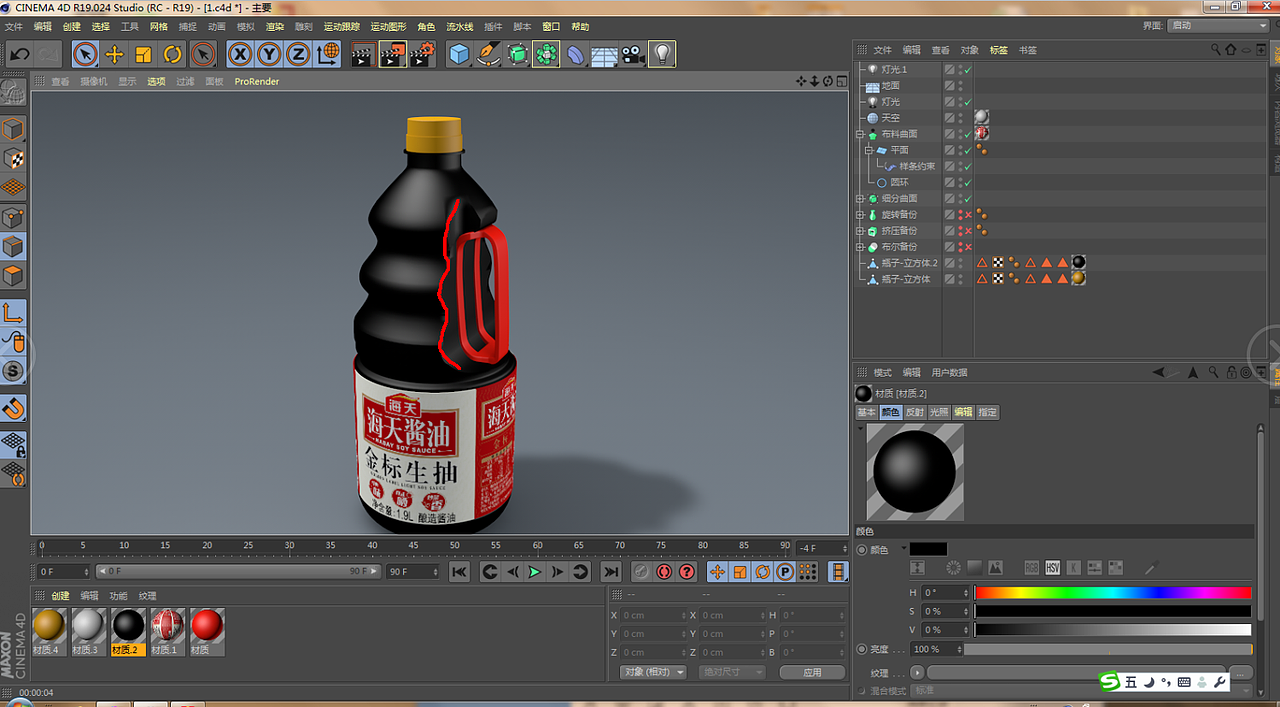This screenshot has width=1280, height=707.
Task: Click Record Active Objects button
Action: coord(641,571)
